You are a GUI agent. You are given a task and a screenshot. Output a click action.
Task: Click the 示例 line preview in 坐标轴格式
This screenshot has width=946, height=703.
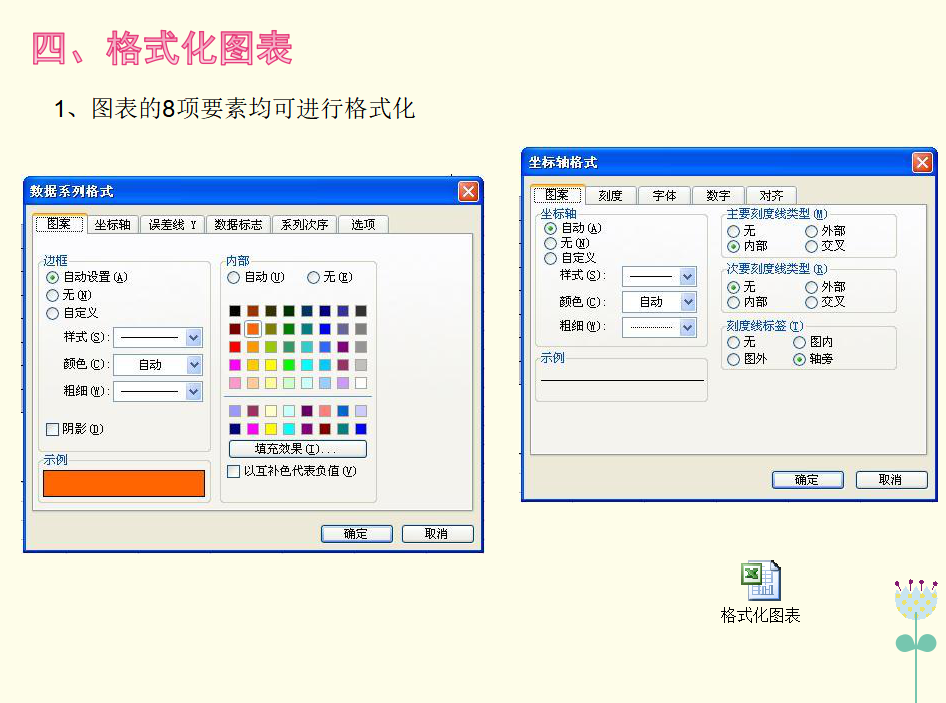(x=621, y=380)
